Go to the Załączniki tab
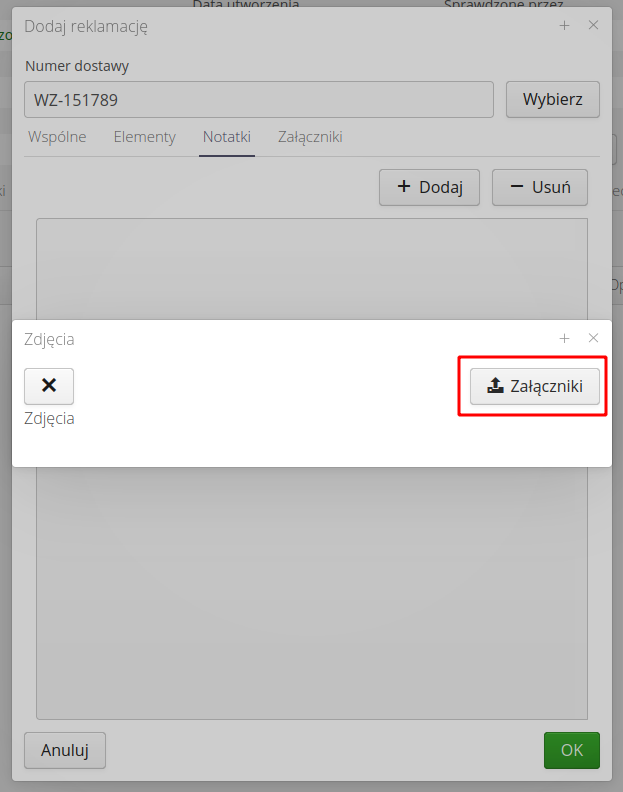 tap(310, 137)
